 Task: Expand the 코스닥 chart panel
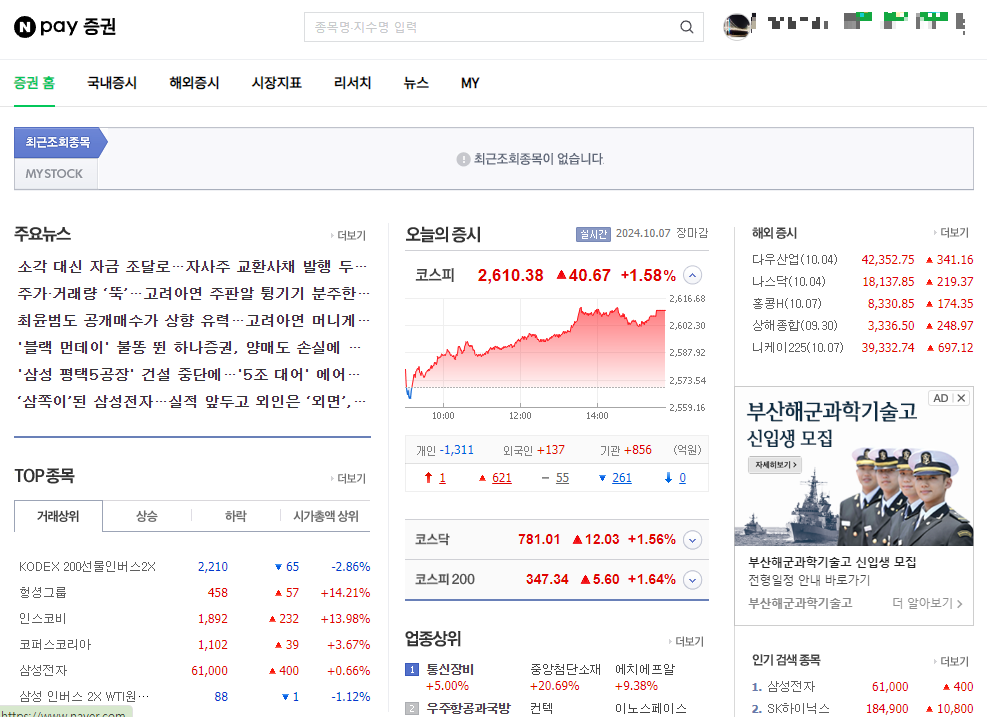click(692, 539)
